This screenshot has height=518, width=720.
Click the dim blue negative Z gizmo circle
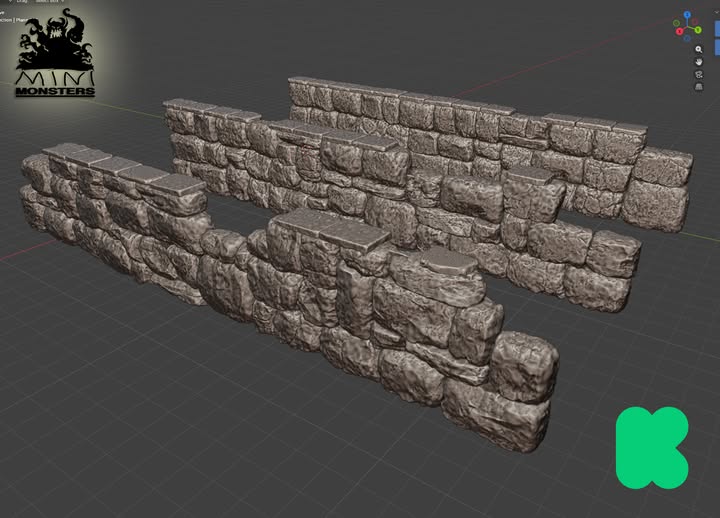[x=687, y=36]
